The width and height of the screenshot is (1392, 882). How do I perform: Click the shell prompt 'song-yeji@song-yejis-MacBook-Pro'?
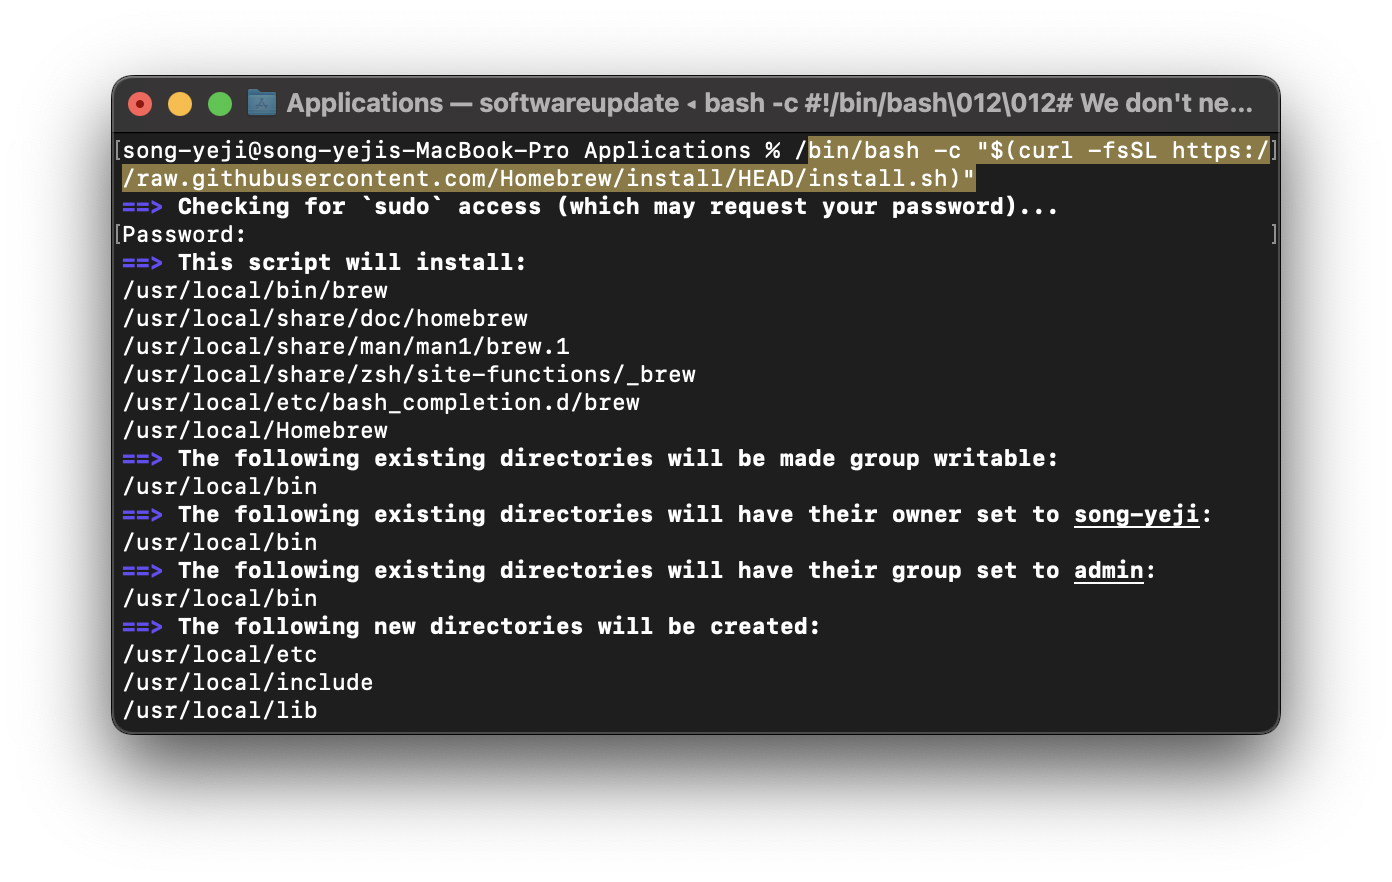346,150
